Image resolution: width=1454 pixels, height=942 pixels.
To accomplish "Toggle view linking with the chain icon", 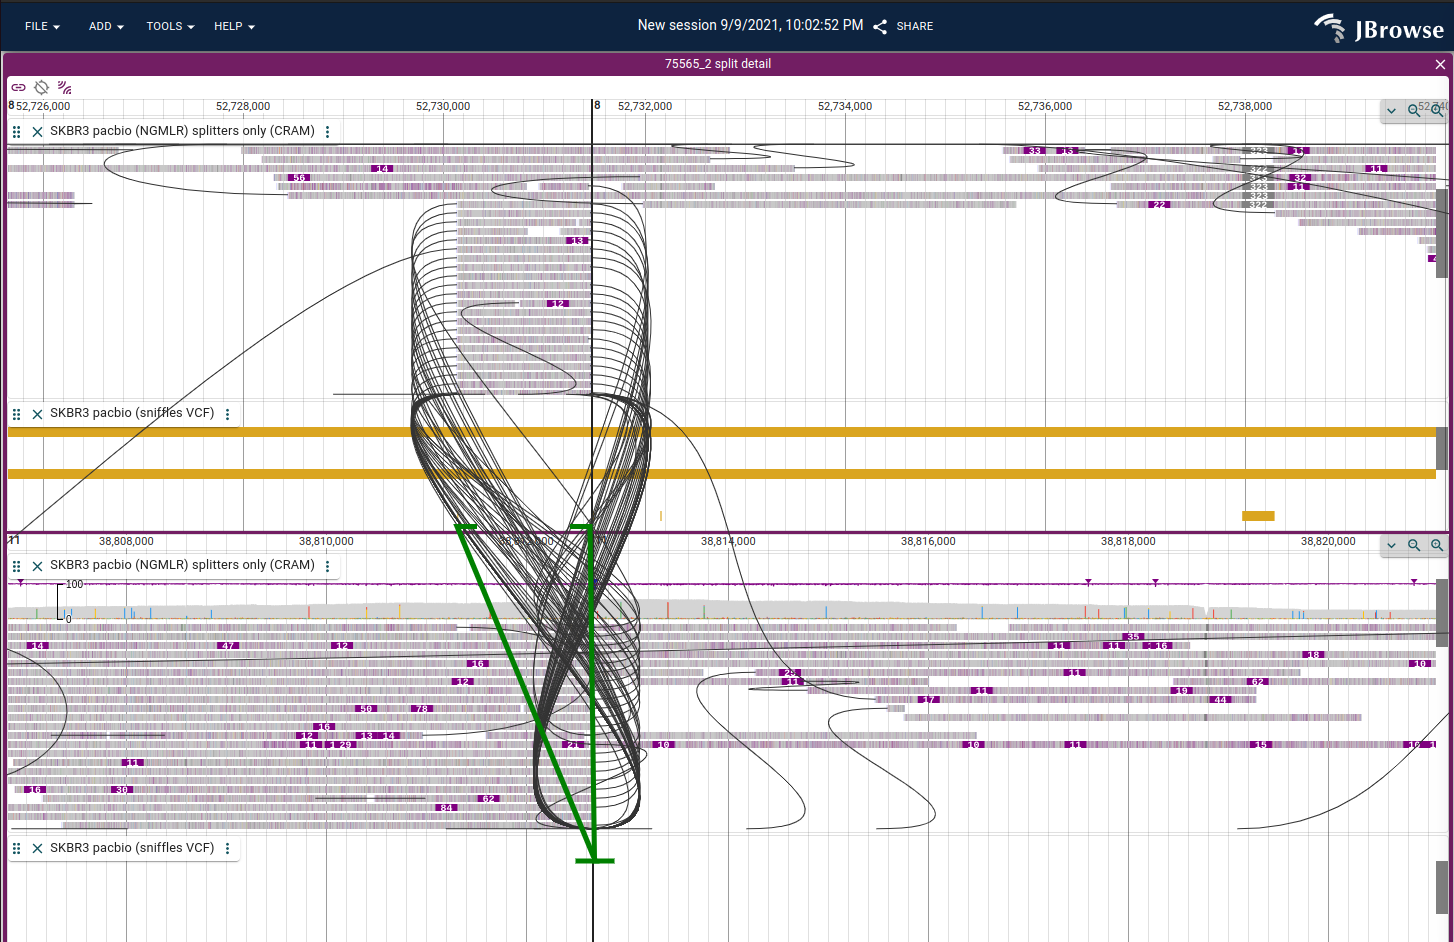I will tap(17, 87).
